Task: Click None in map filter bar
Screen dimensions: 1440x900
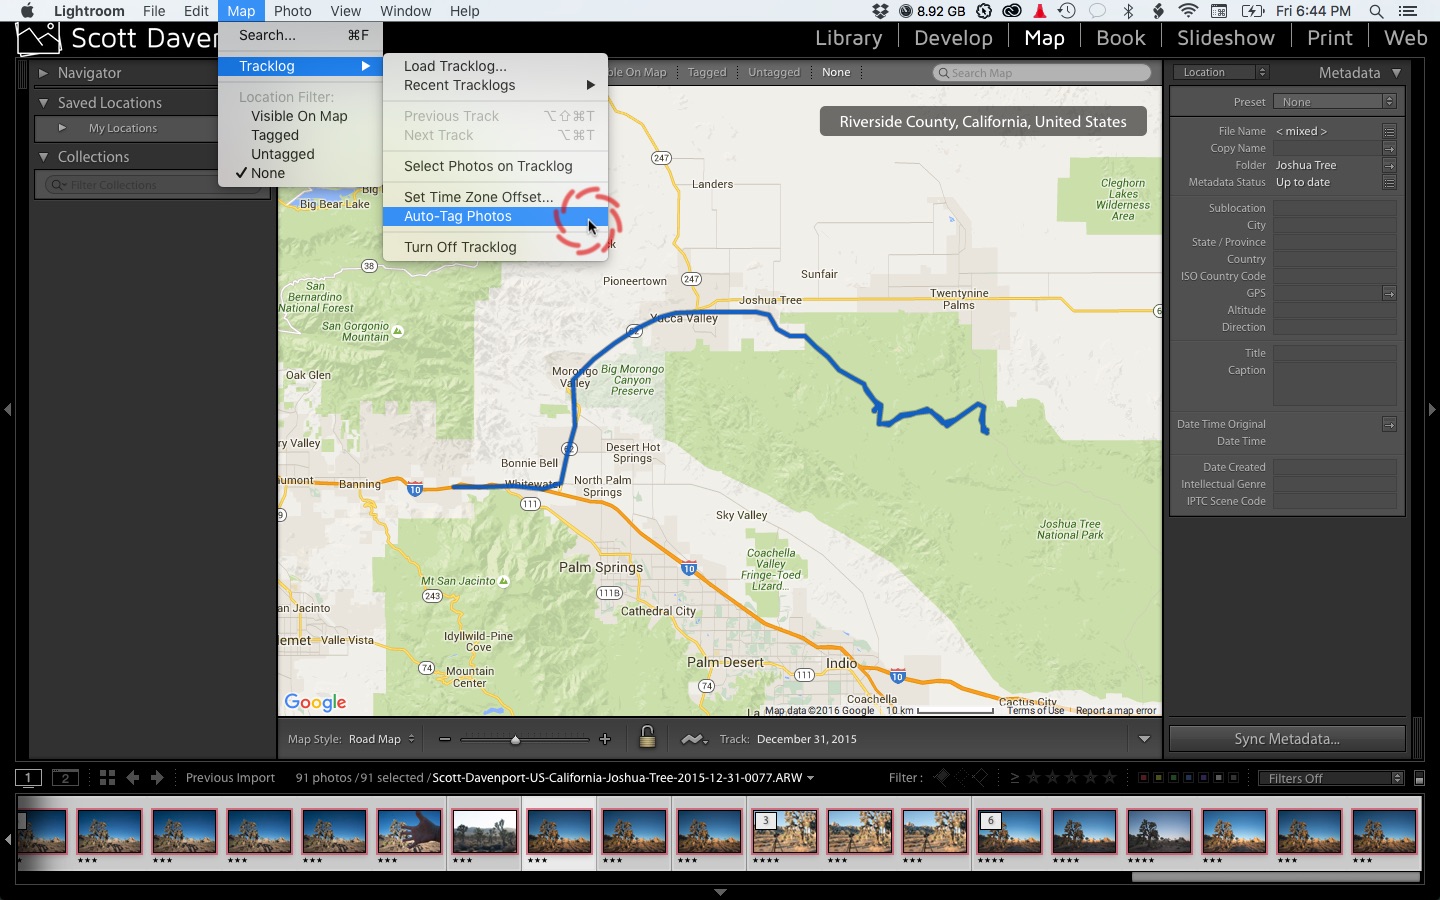Action: (836, 72)
